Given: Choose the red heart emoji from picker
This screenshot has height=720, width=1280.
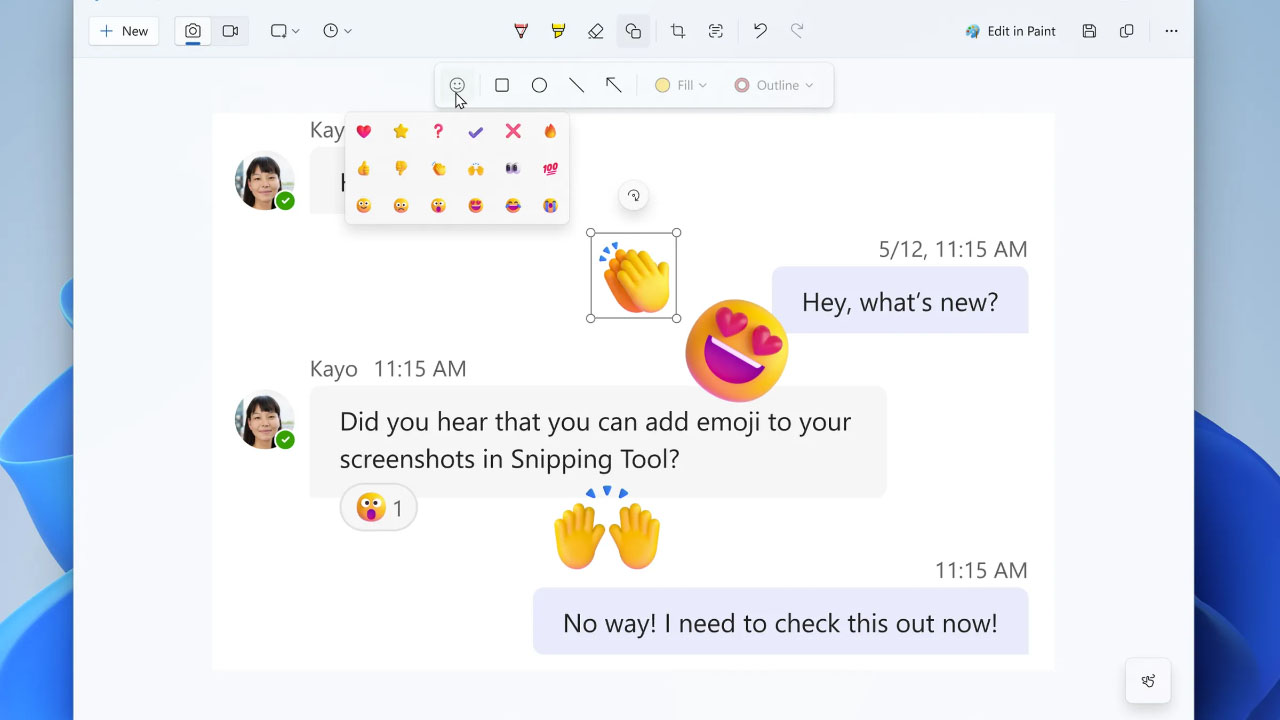Looking at the screenshot, I should point(364,131).
